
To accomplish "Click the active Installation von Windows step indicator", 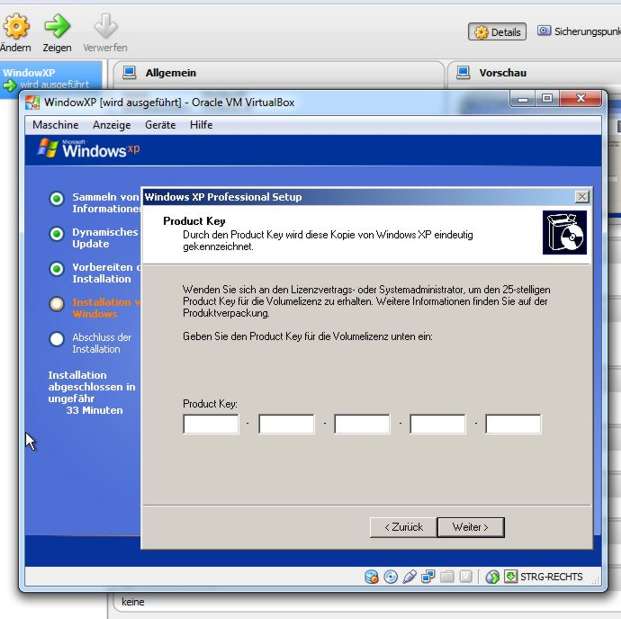I will [57, 304].
